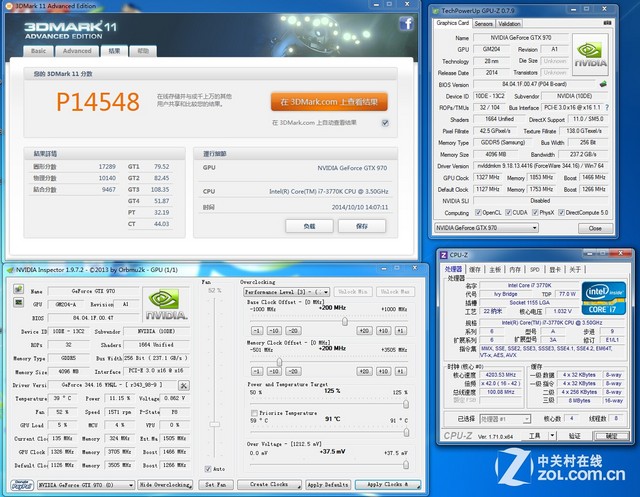Click the upload screenshot icon in NVIDIA Inspector
640x497 pixels.
[18, 289]
